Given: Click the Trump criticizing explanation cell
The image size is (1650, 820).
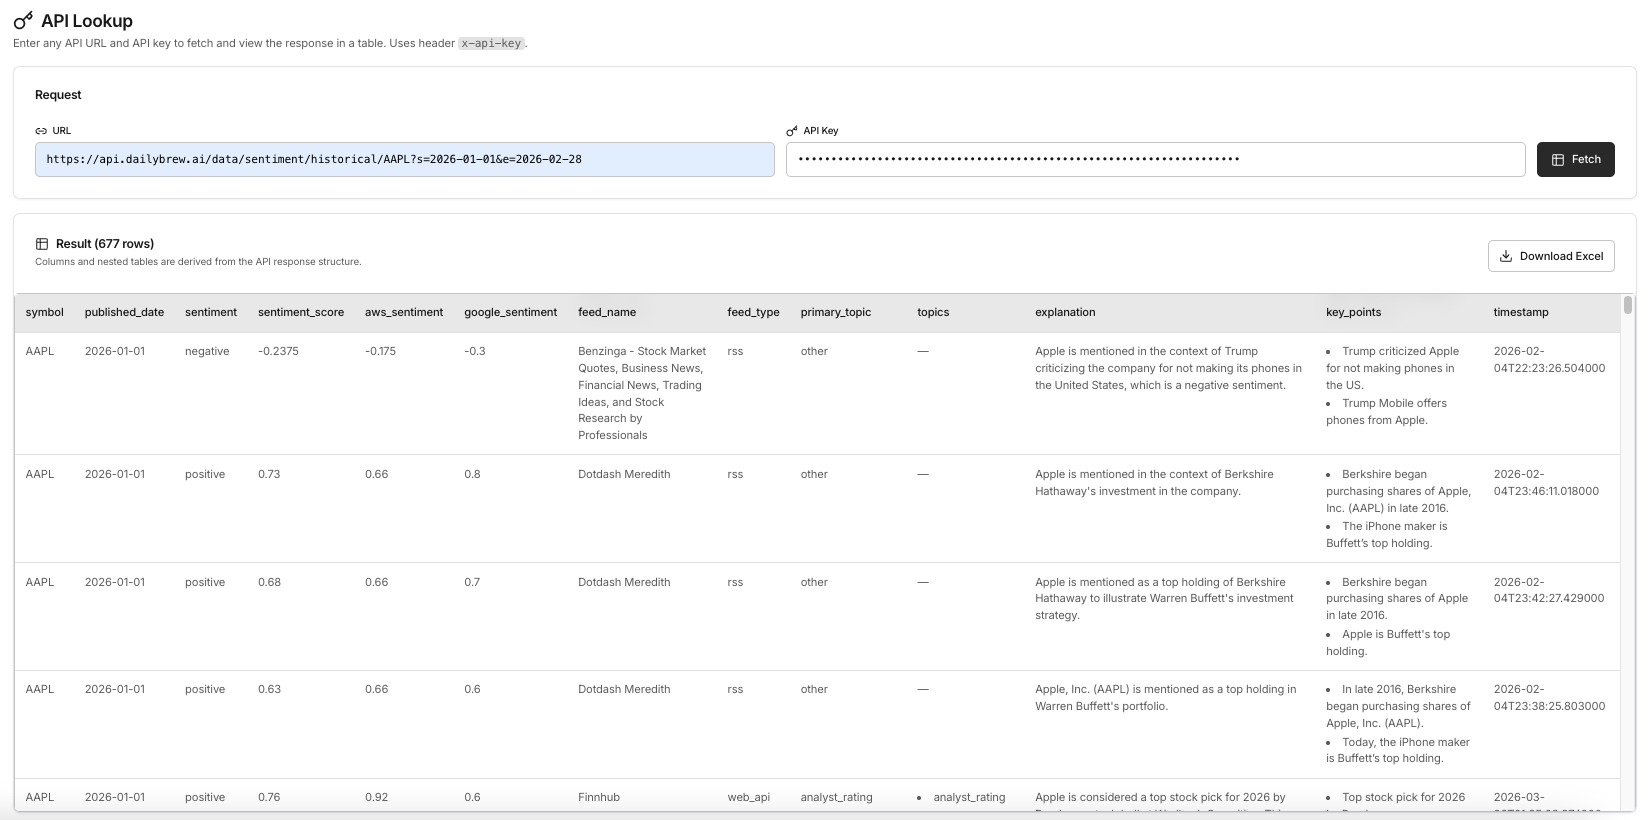Looking at the screenshot, I should tap(1168, 368).
